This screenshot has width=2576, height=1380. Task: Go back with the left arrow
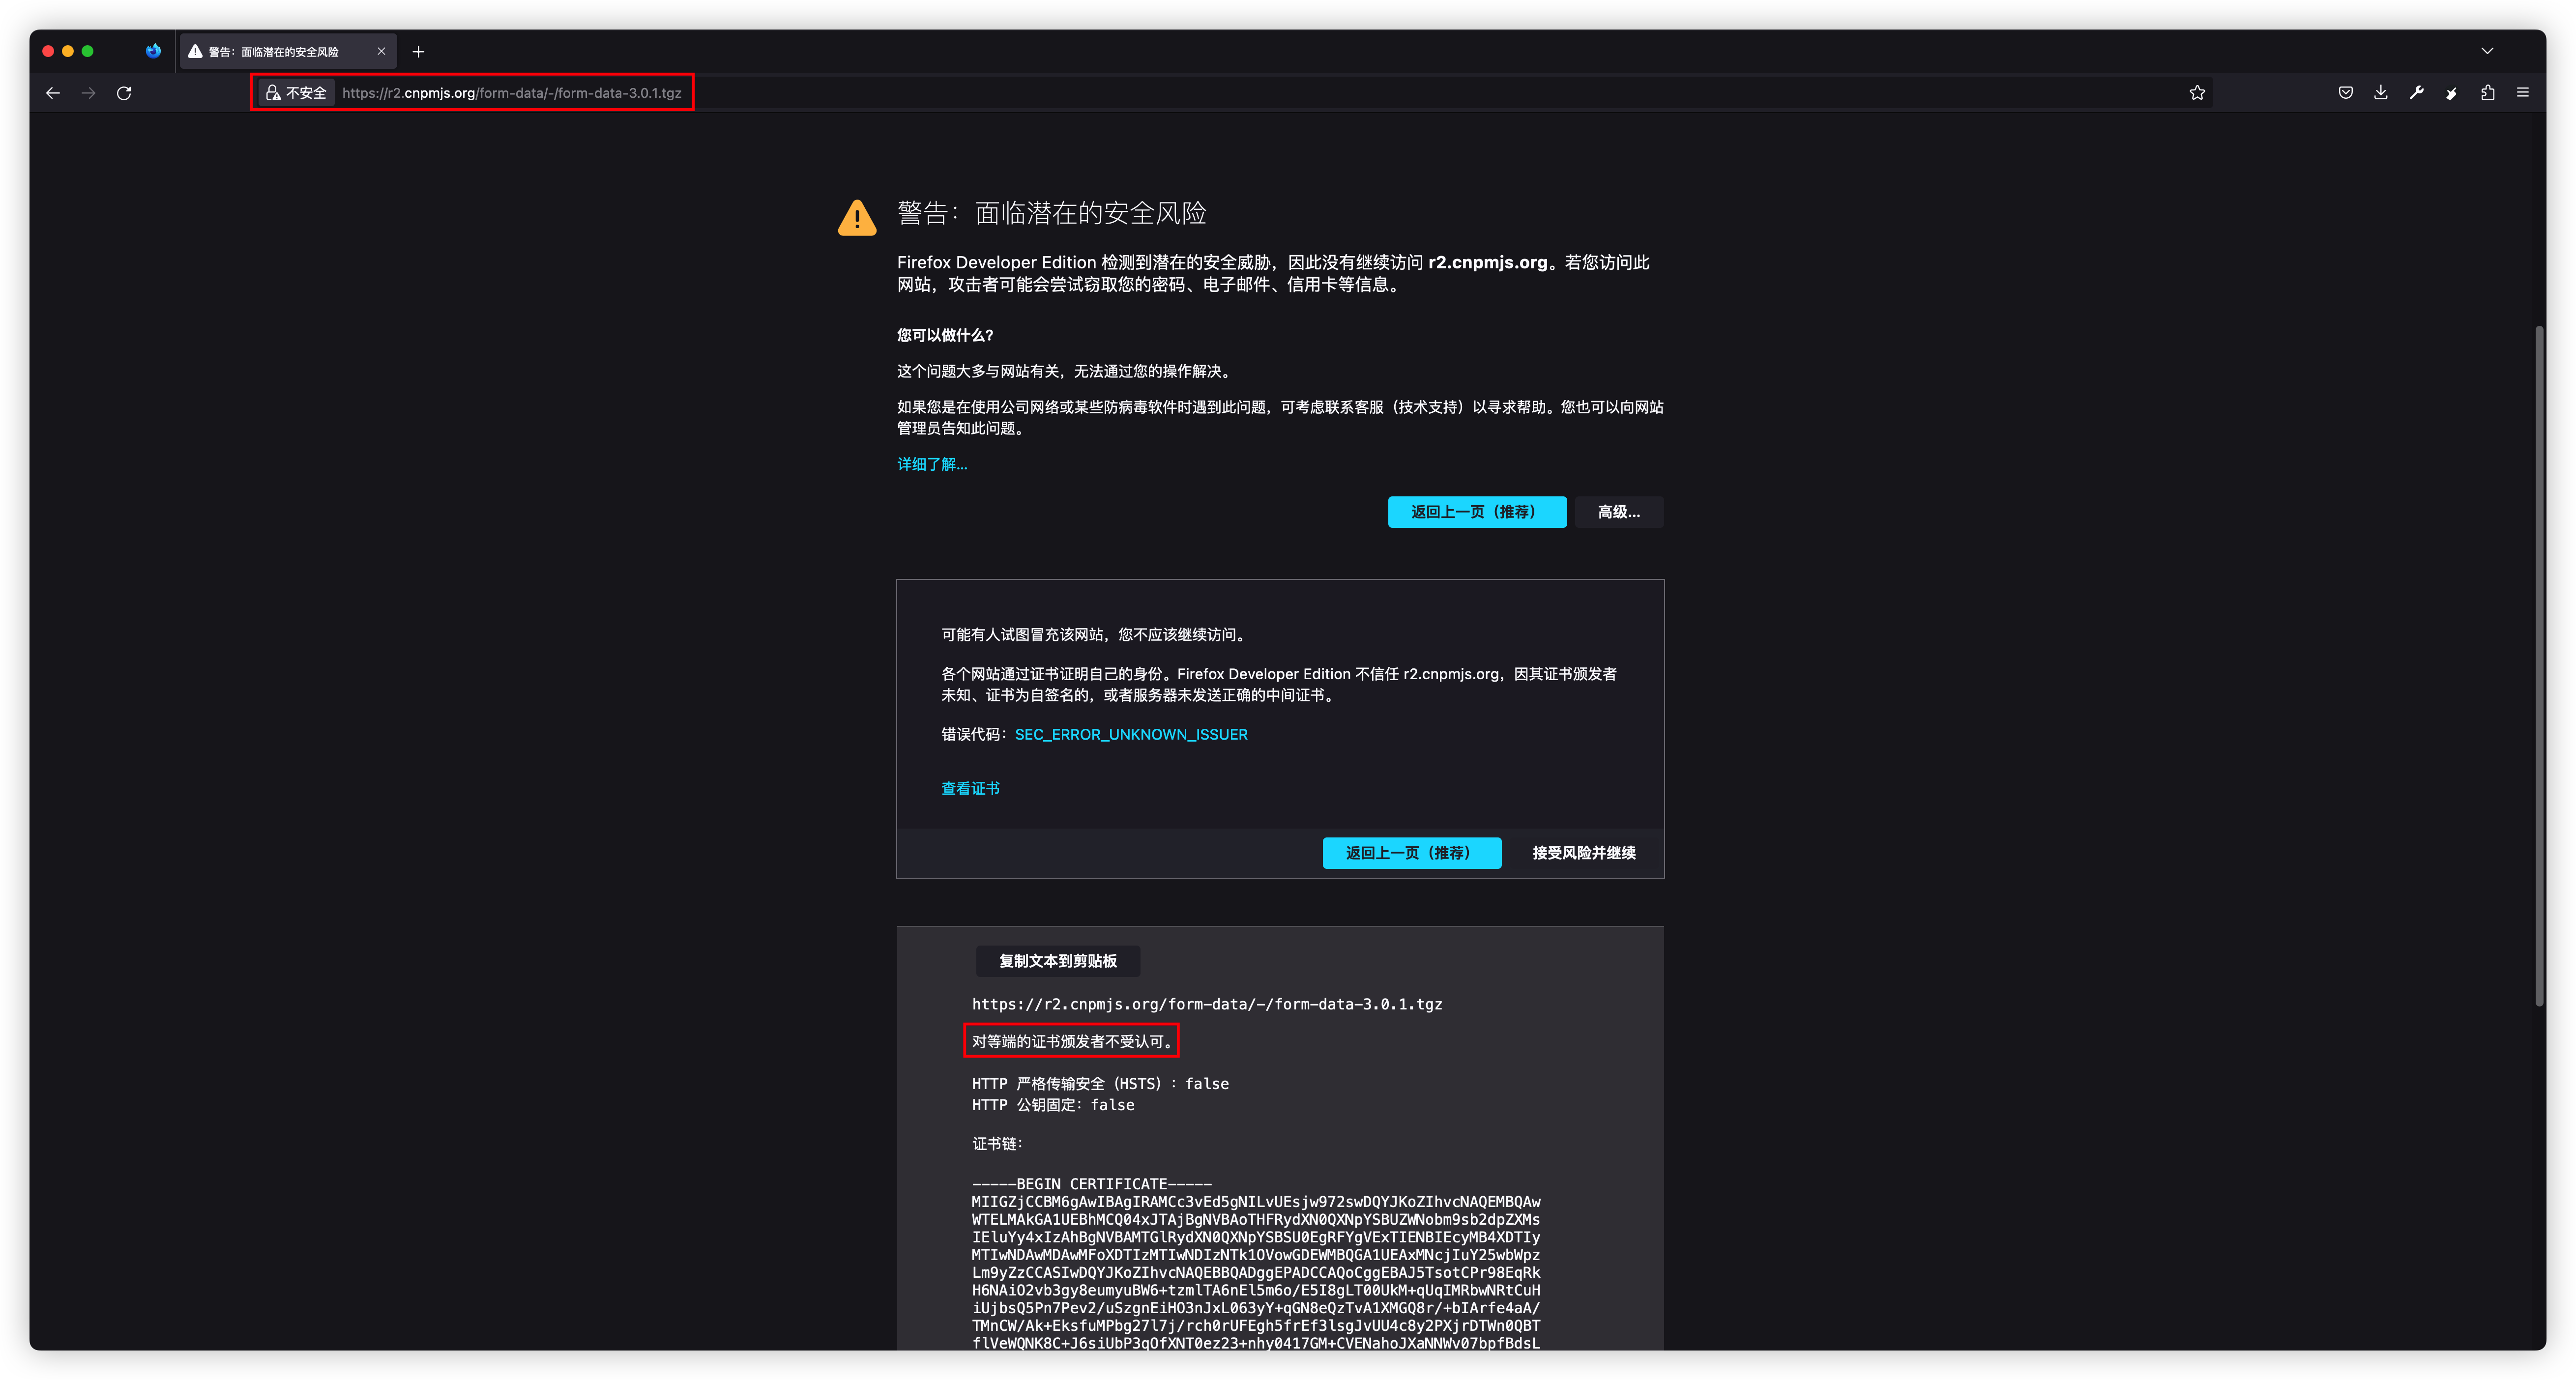click(53, 93)
